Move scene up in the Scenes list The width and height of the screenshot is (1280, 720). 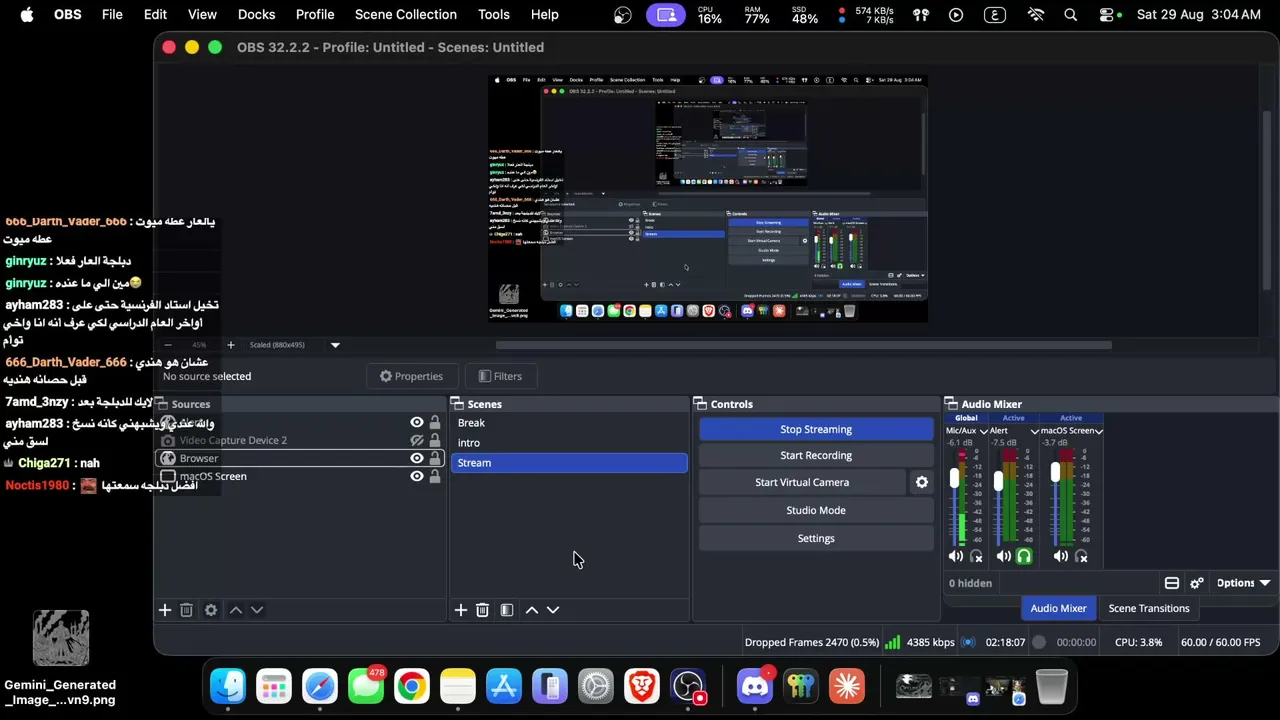[532, 610]
